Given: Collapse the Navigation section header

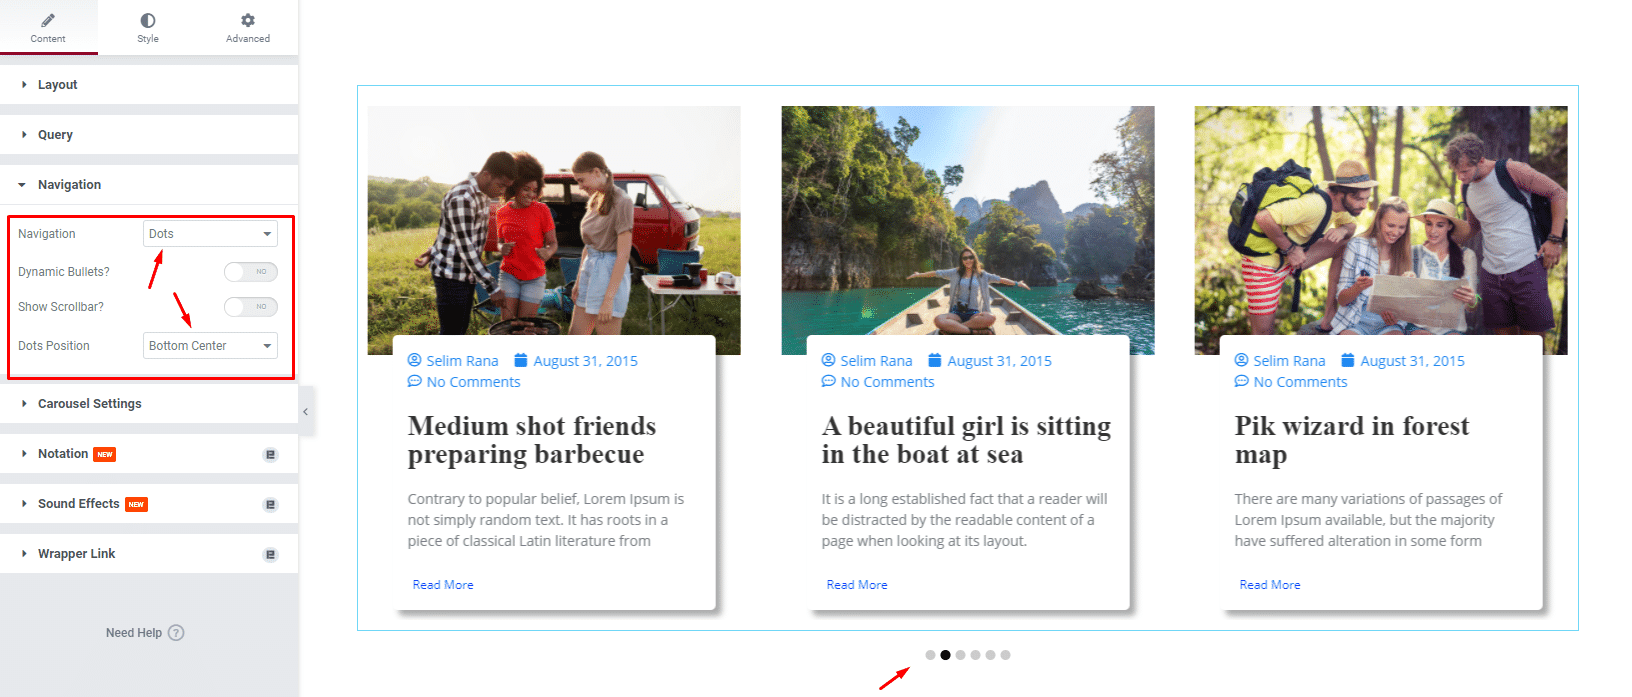Looking at the screenshot, I should coord(69,185).
